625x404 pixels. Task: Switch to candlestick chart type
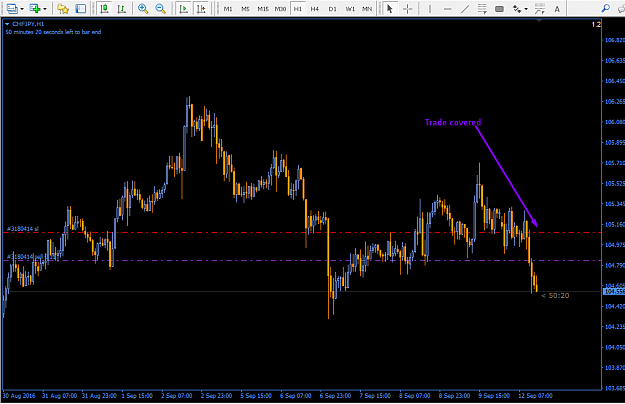[x=104, y=8]
